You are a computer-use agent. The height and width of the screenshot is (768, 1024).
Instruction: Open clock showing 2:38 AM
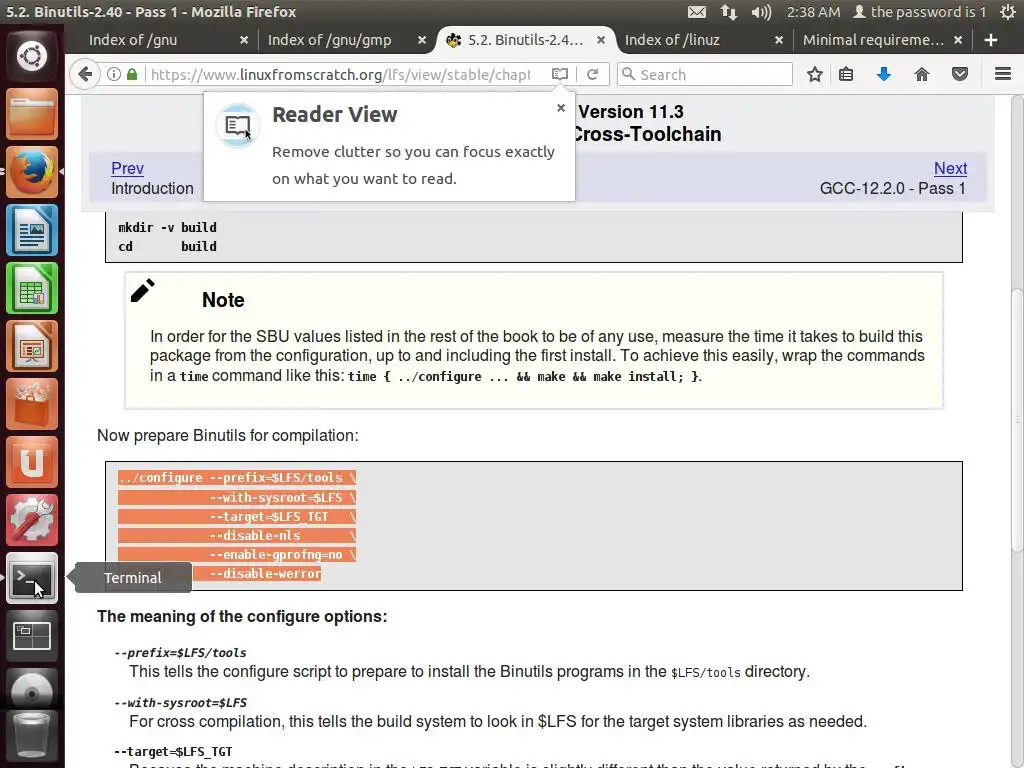[x=813, y=12]
